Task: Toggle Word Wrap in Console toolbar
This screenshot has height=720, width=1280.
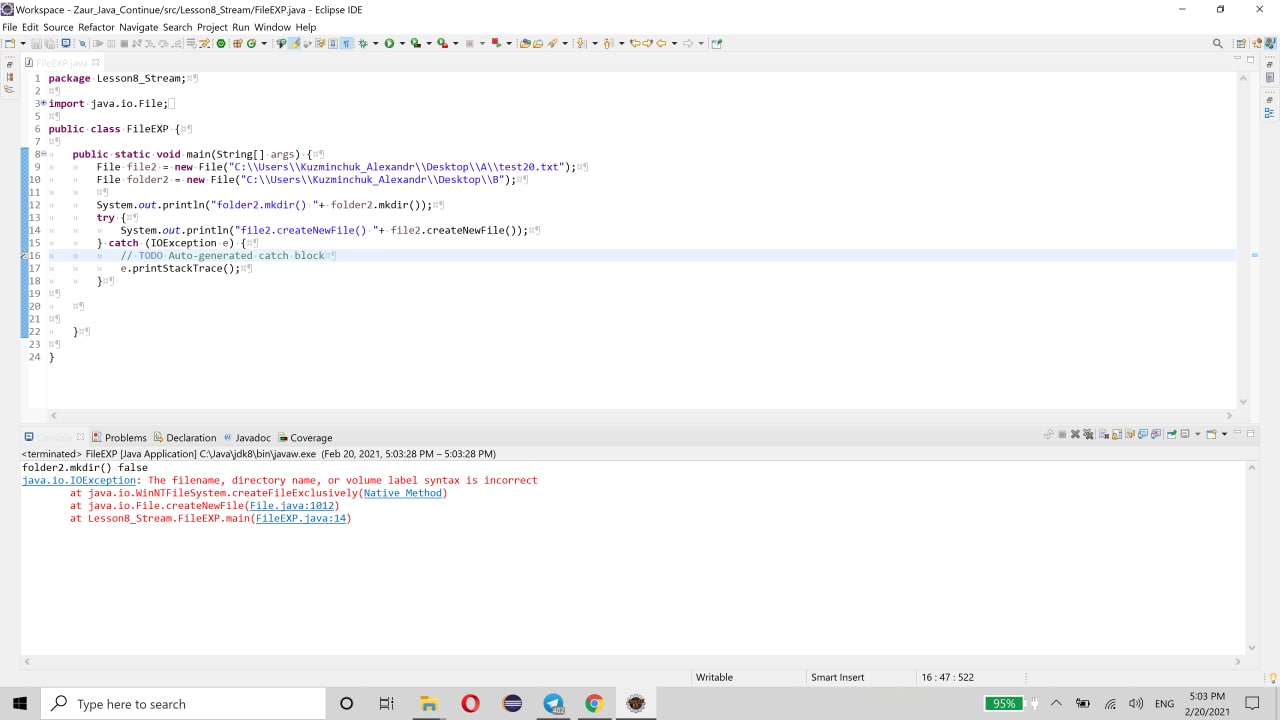Action: coord(1130,434)
